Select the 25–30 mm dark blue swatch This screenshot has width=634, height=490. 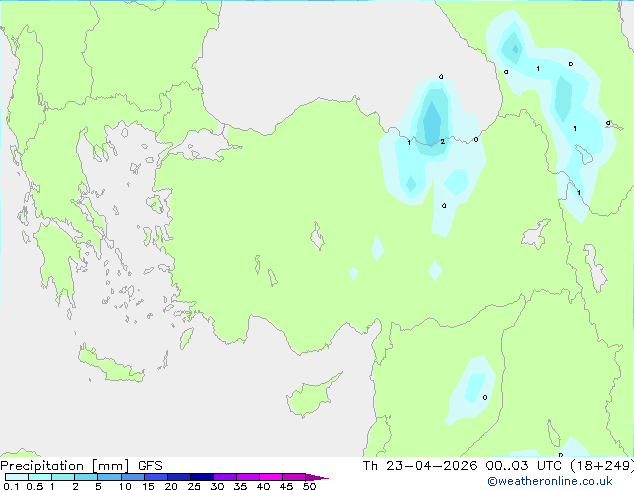201,477
